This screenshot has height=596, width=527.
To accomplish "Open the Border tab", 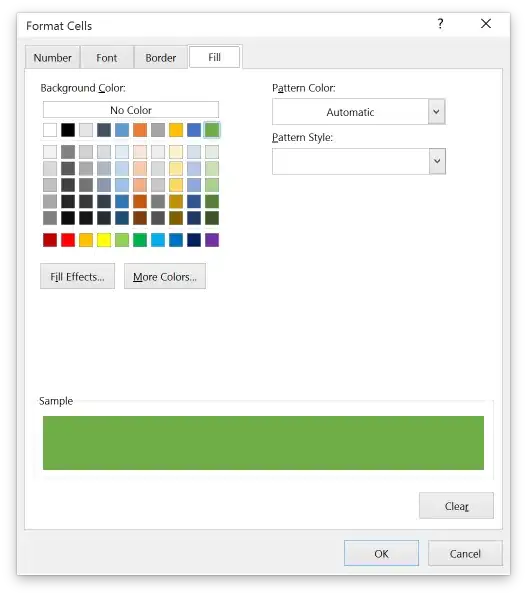I will tap(160, 58).
